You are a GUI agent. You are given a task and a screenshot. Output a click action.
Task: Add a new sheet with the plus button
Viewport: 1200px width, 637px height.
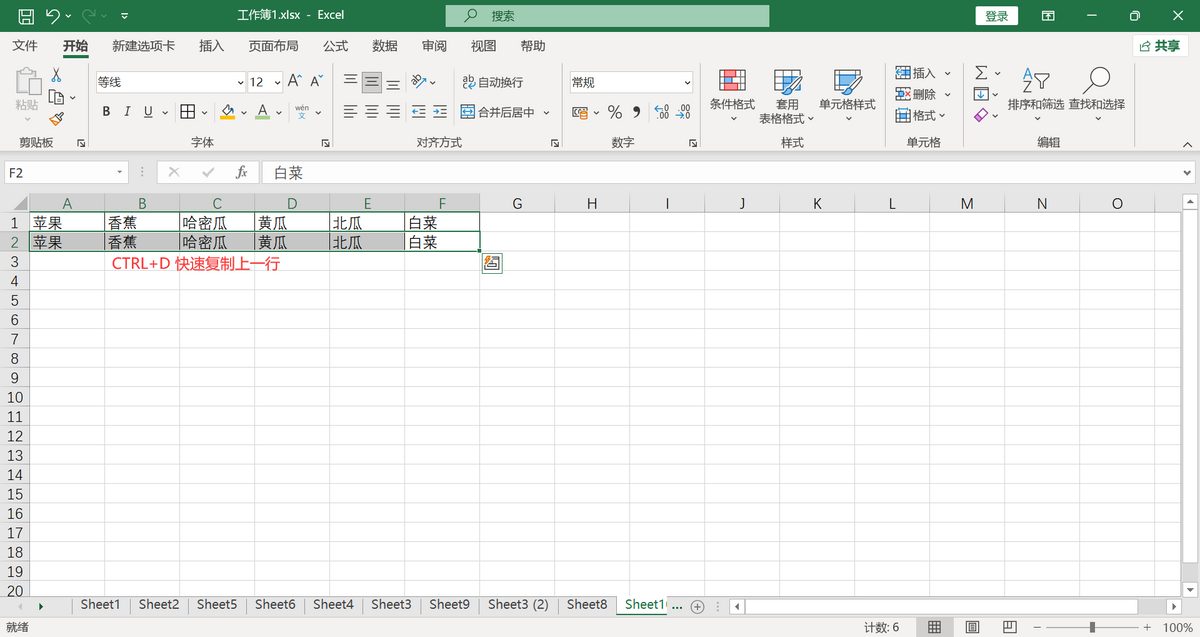point(698,606)
